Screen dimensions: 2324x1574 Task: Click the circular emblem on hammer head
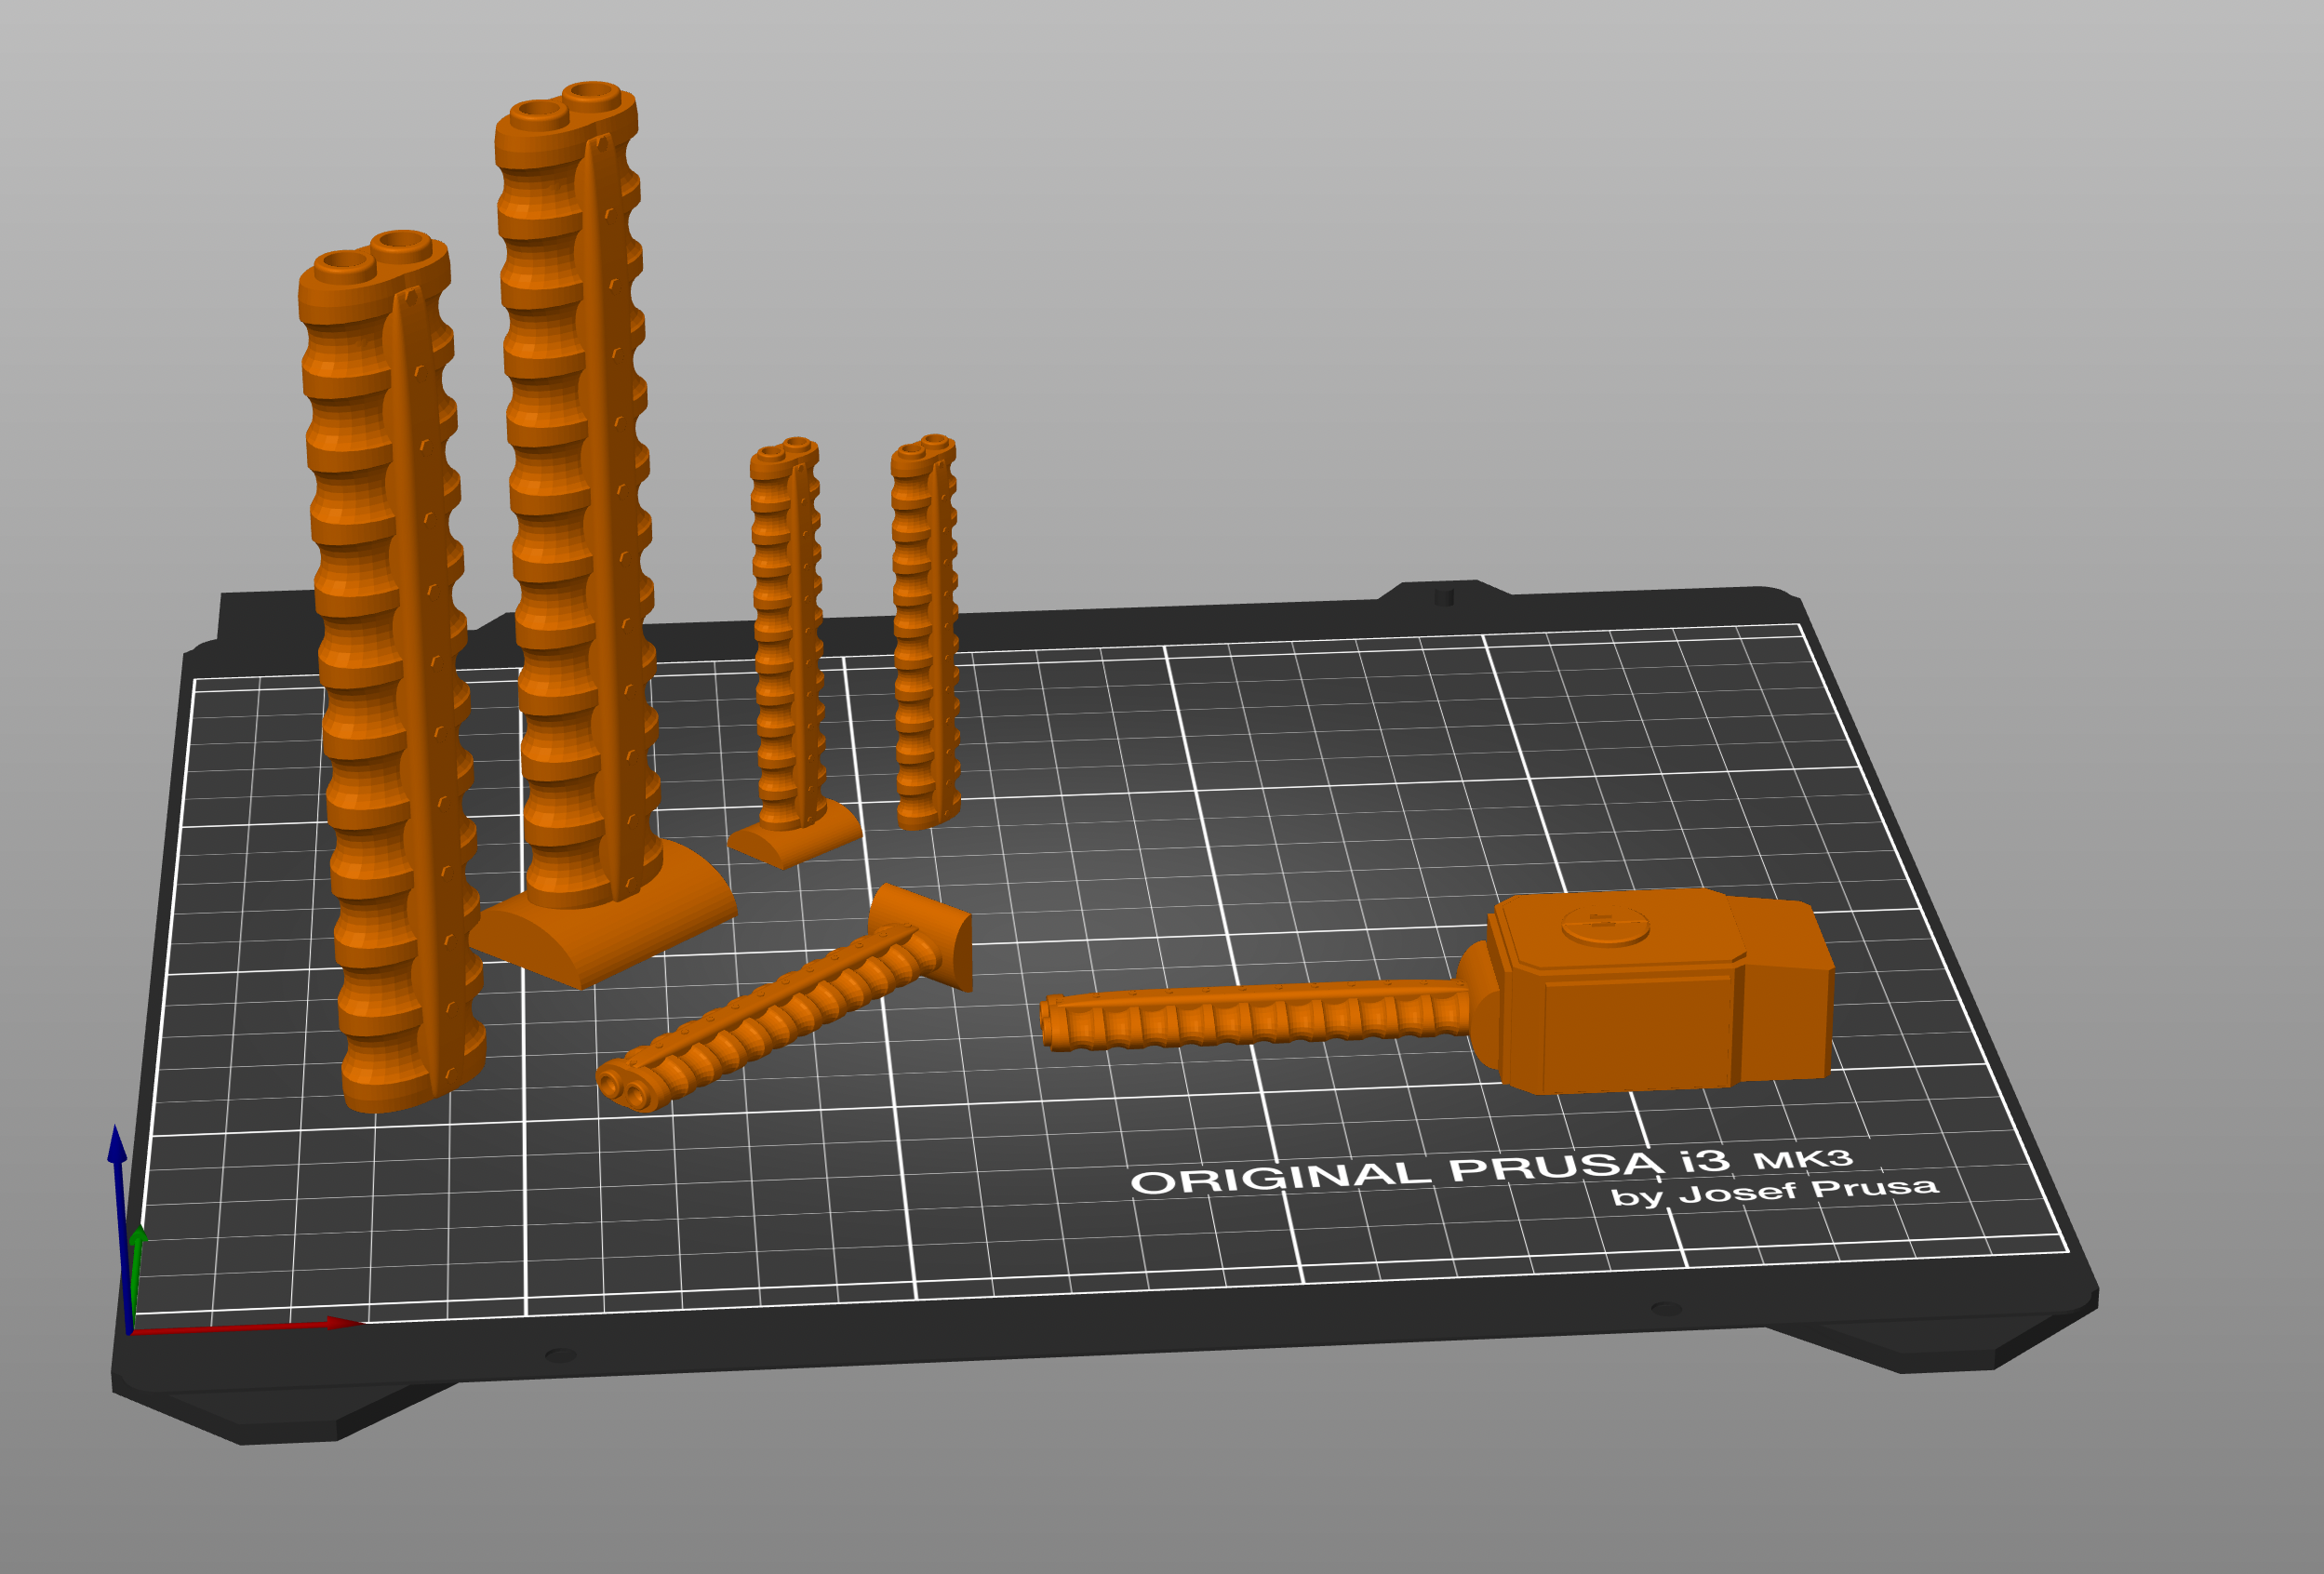coord(1604,924)
